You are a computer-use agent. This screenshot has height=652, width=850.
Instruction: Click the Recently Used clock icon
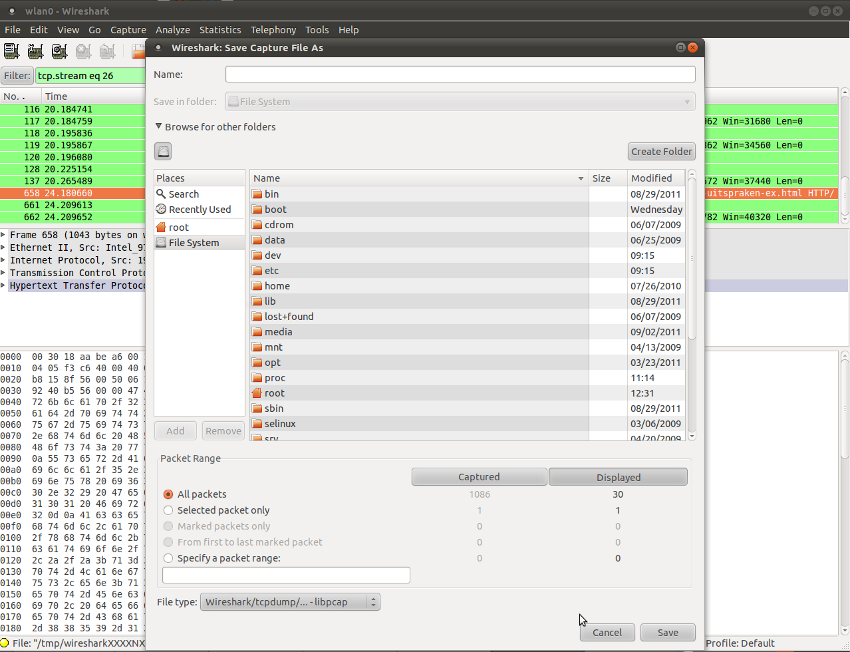(x=160, y=209)
